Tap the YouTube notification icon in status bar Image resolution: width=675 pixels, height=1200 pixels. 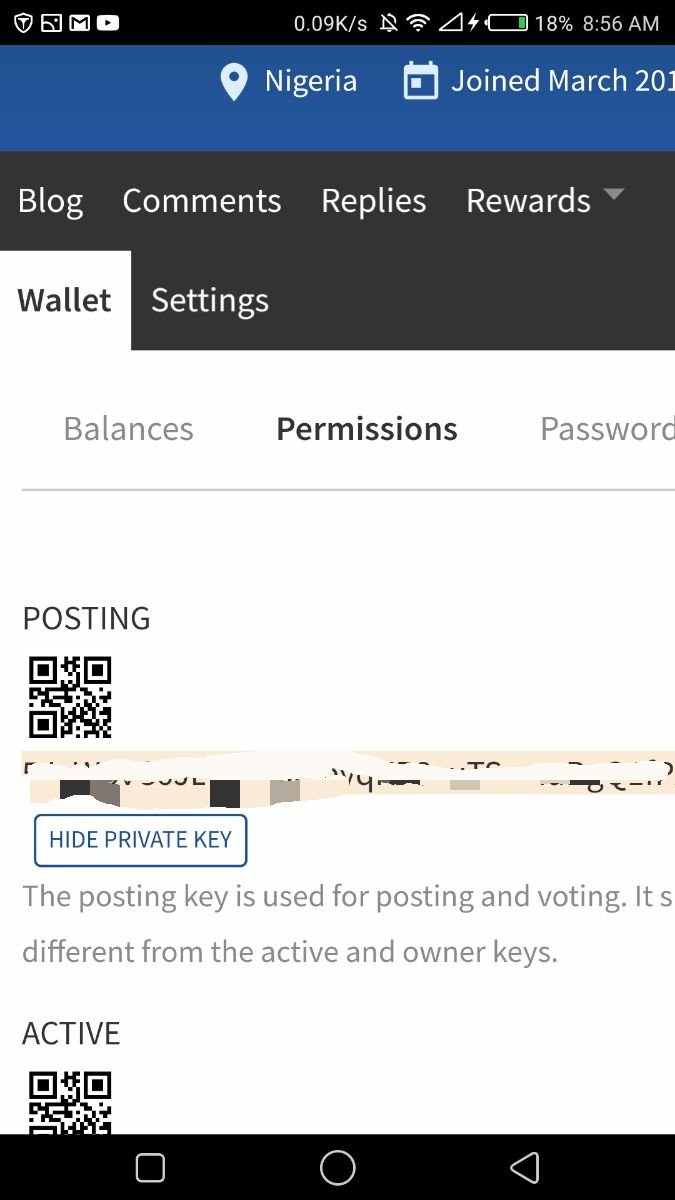coord(108,22)
